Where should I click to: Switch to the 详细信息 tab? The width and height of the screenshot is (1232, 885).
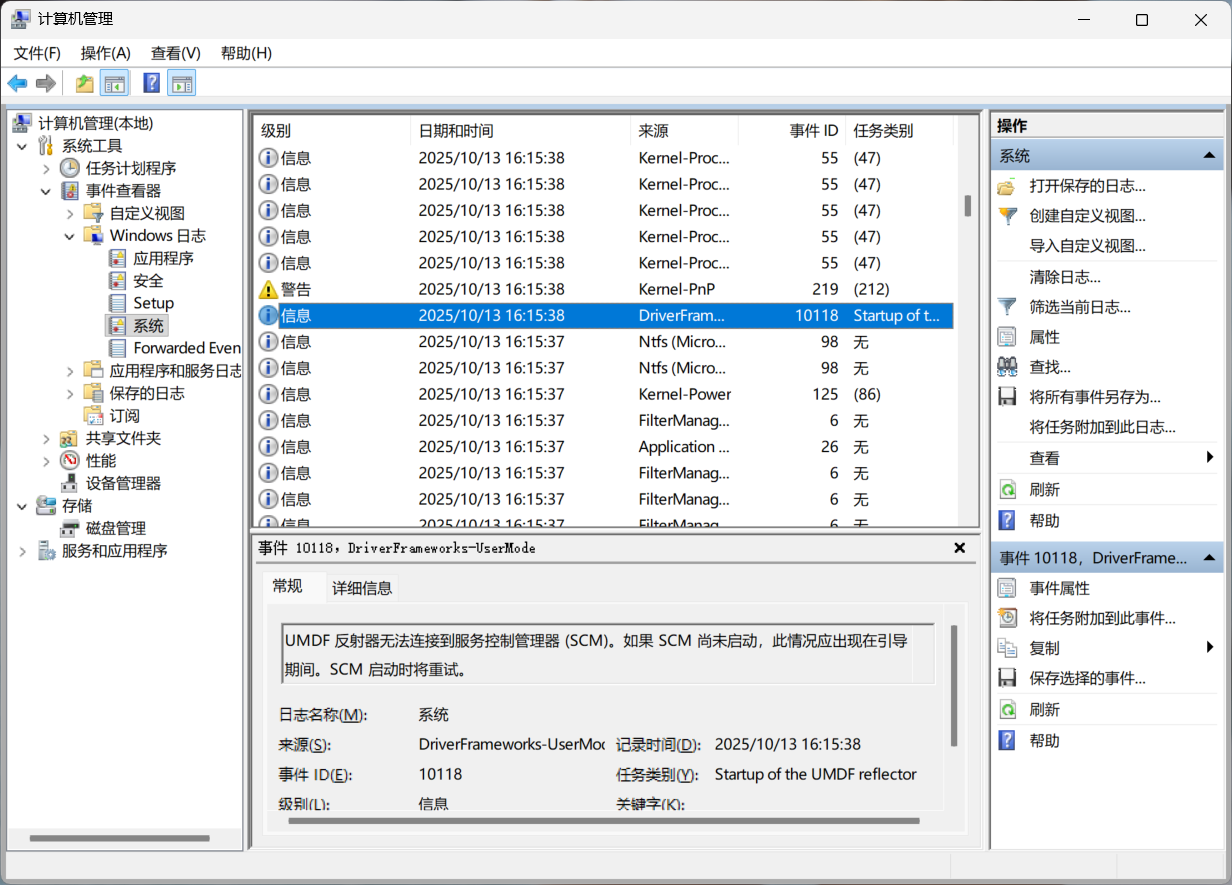tap(362, 588)
